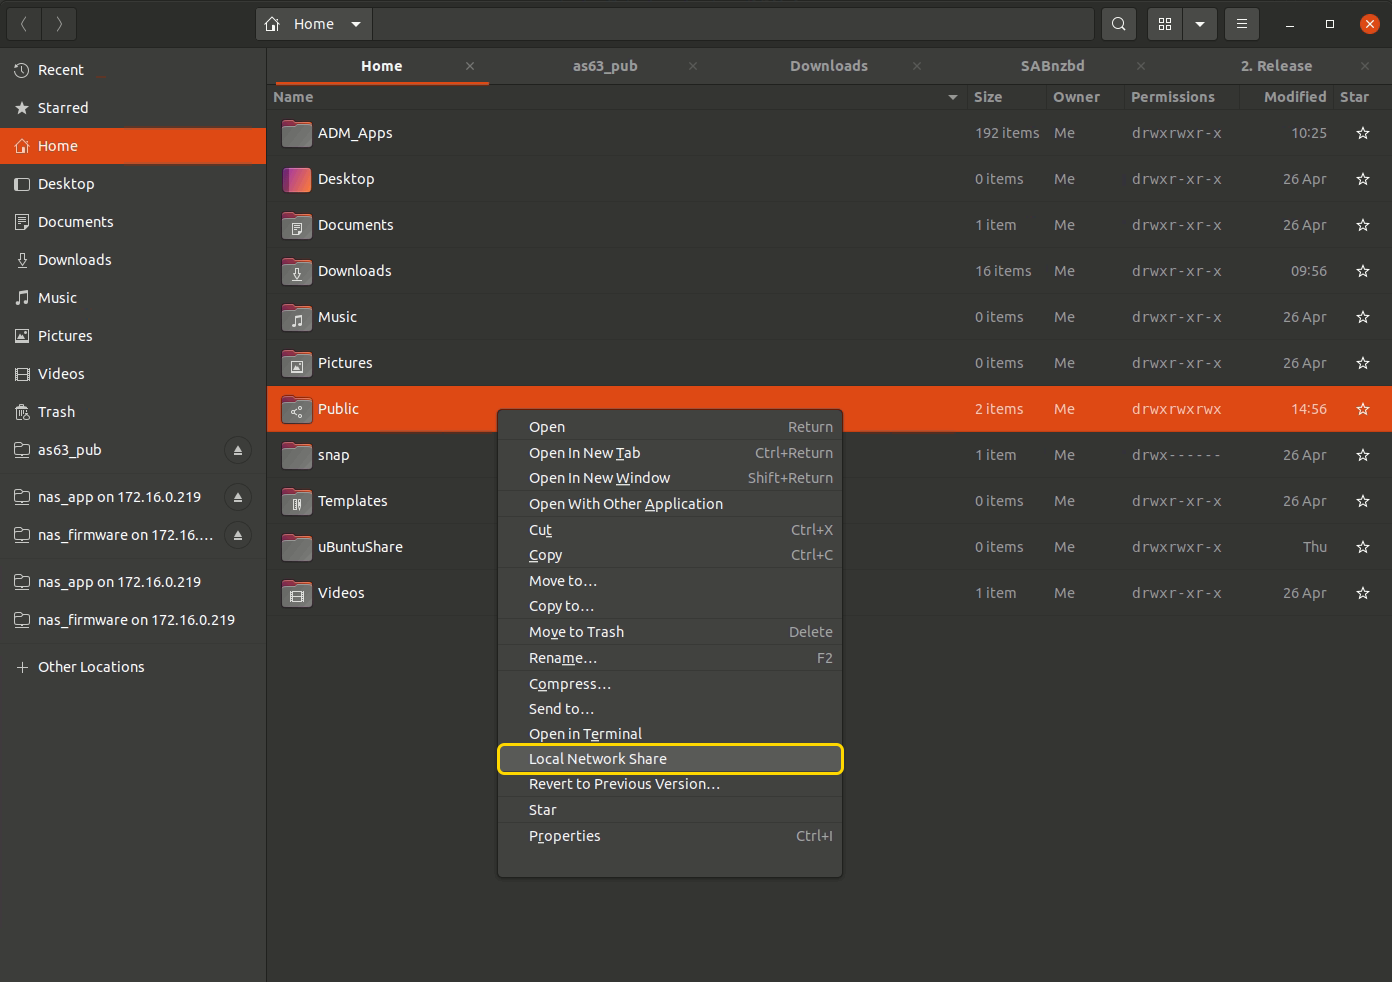Screen dimensions: 1392x982
Task: Star the snap folder
Action: click(x=1362, y=455)
